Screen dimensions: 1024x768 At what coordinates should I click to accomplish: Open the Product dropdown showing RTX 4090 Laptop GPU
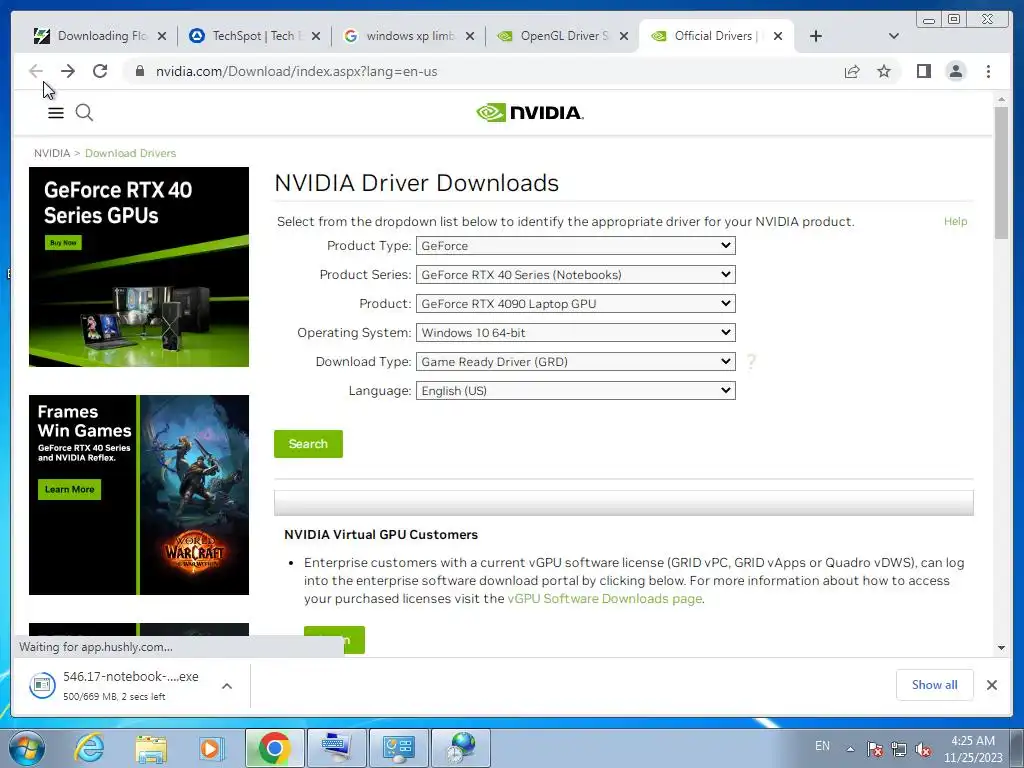(575, 304)
